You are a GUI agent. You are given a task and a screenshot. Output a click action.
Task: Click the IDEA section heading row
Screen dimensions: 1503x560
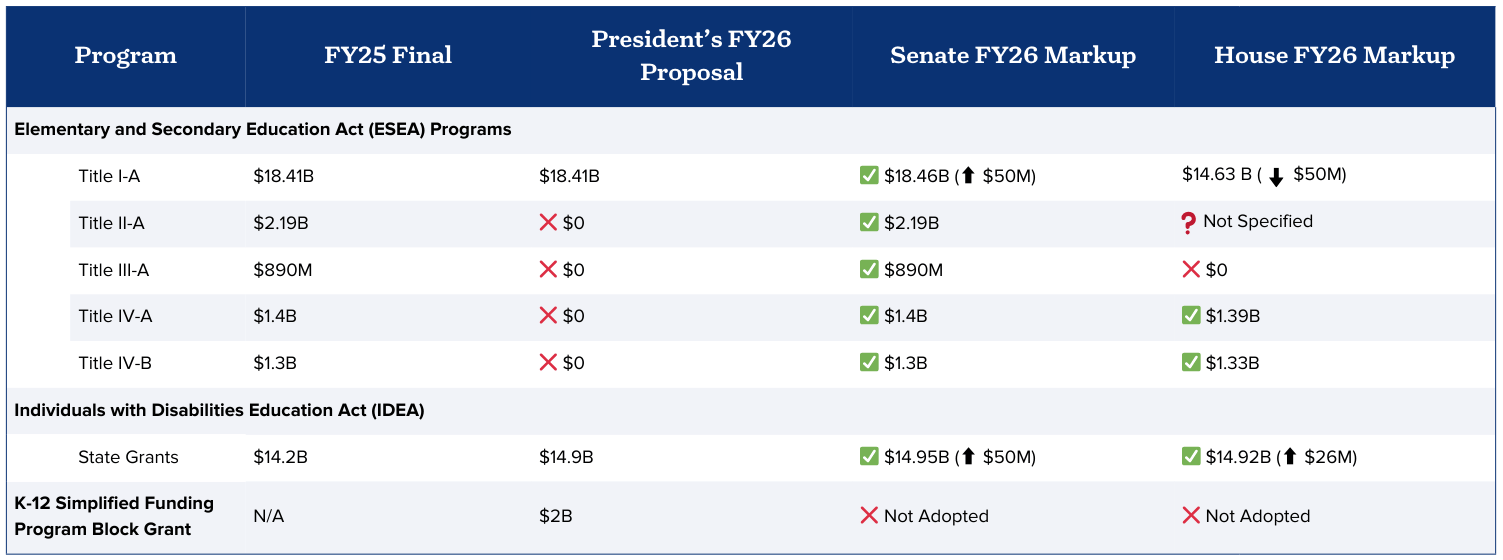pos(219,410)
